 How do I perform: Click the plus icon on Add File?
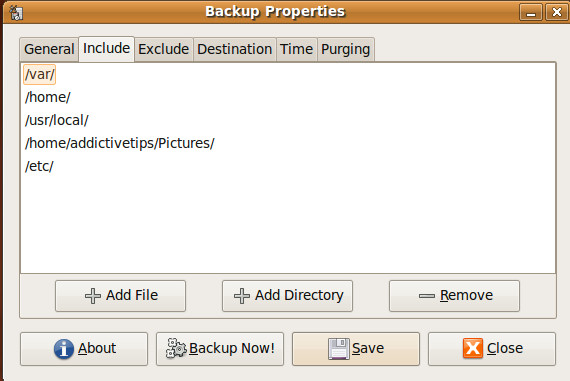[93, 296]
